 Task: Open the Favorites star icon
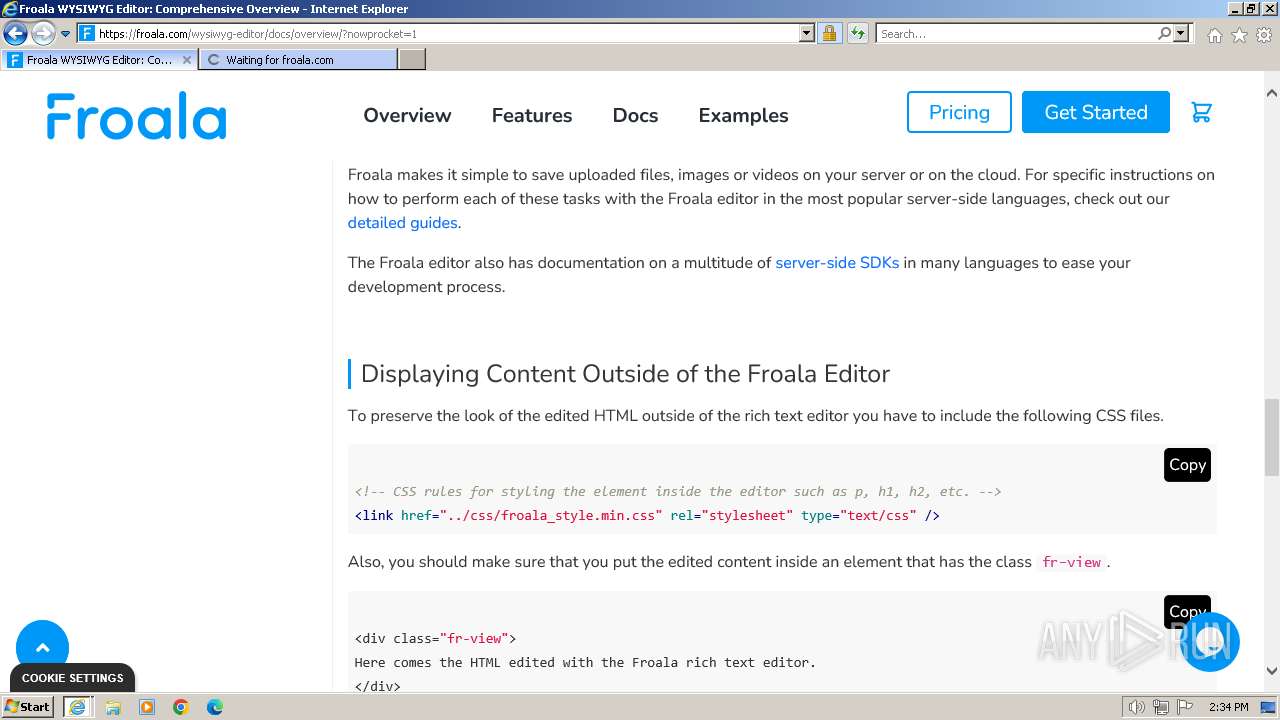coord(1239,35)
